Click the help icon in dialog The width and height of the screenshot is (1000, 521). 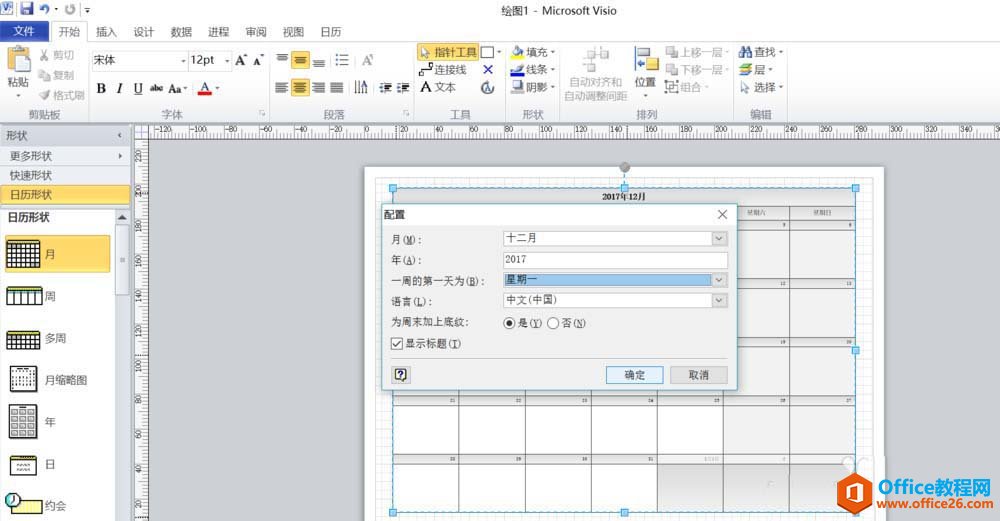tap(401, 374)
